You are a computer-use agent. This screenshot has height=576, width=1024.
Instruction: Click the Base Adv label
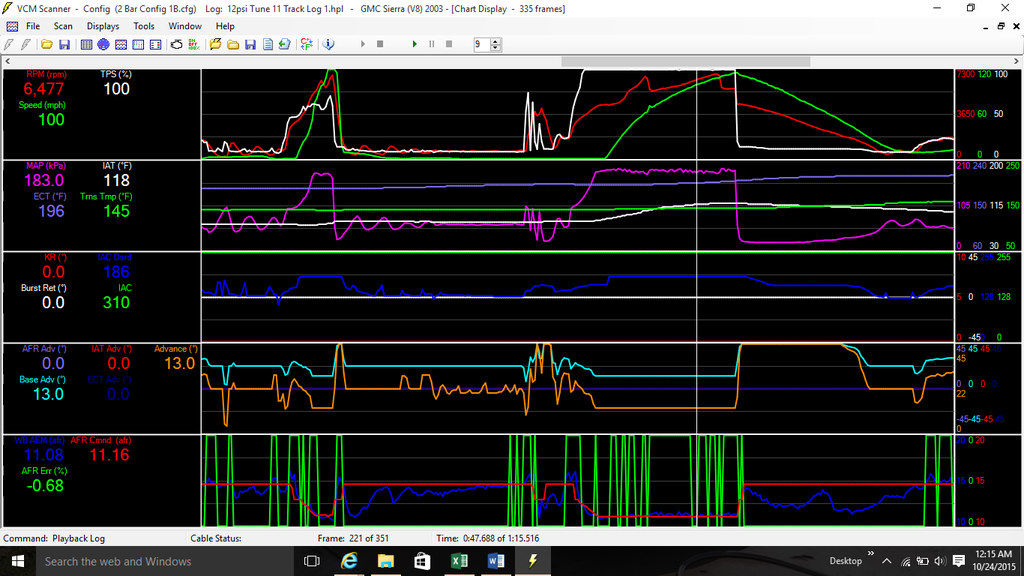pyautogui.click(x=42, y=379)
